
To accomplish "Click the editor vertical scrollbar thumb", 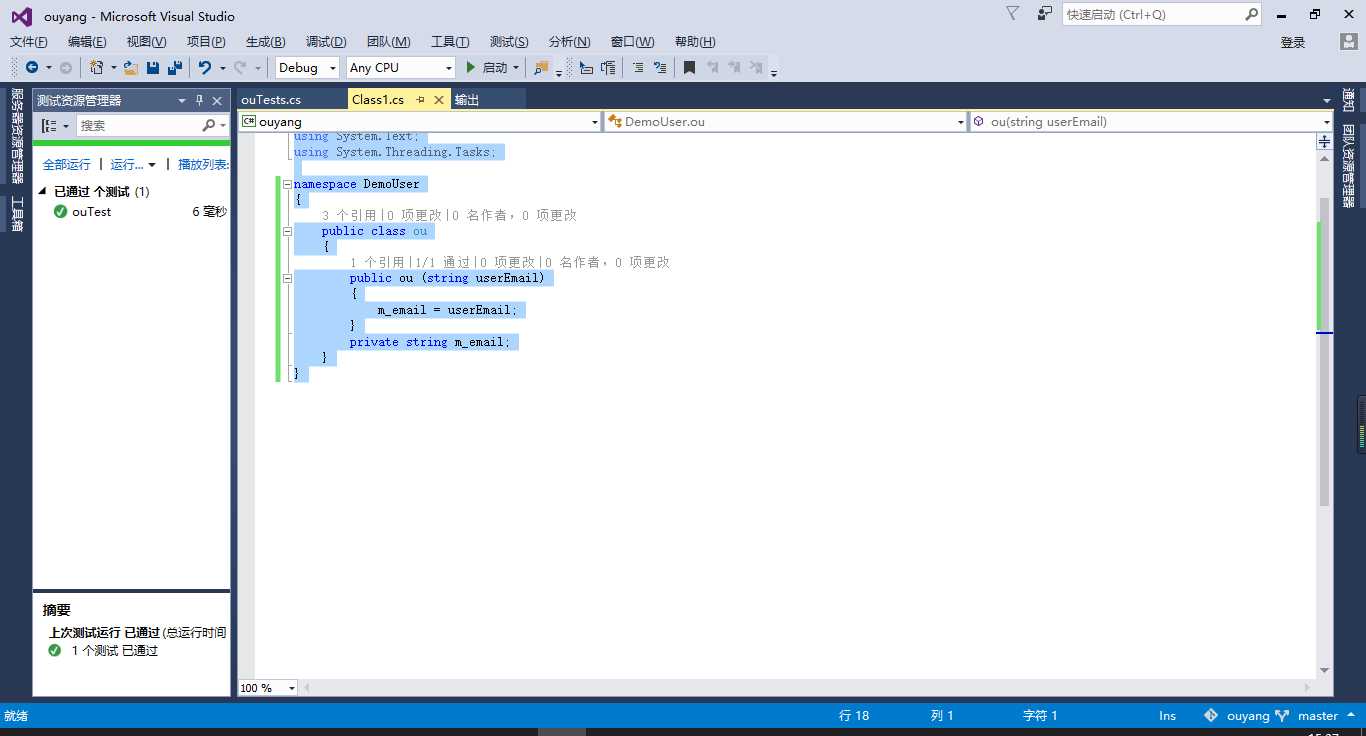I will [x=1324, y=350].
